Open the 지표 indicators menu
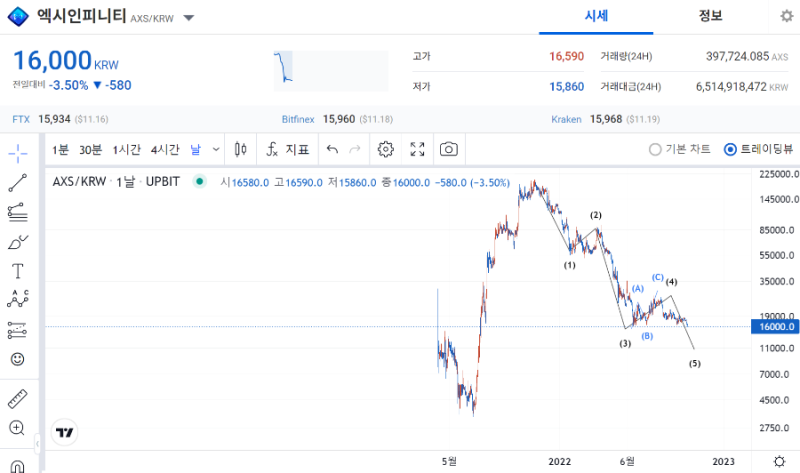Screen dimensions: 800x473 (288, 149)
